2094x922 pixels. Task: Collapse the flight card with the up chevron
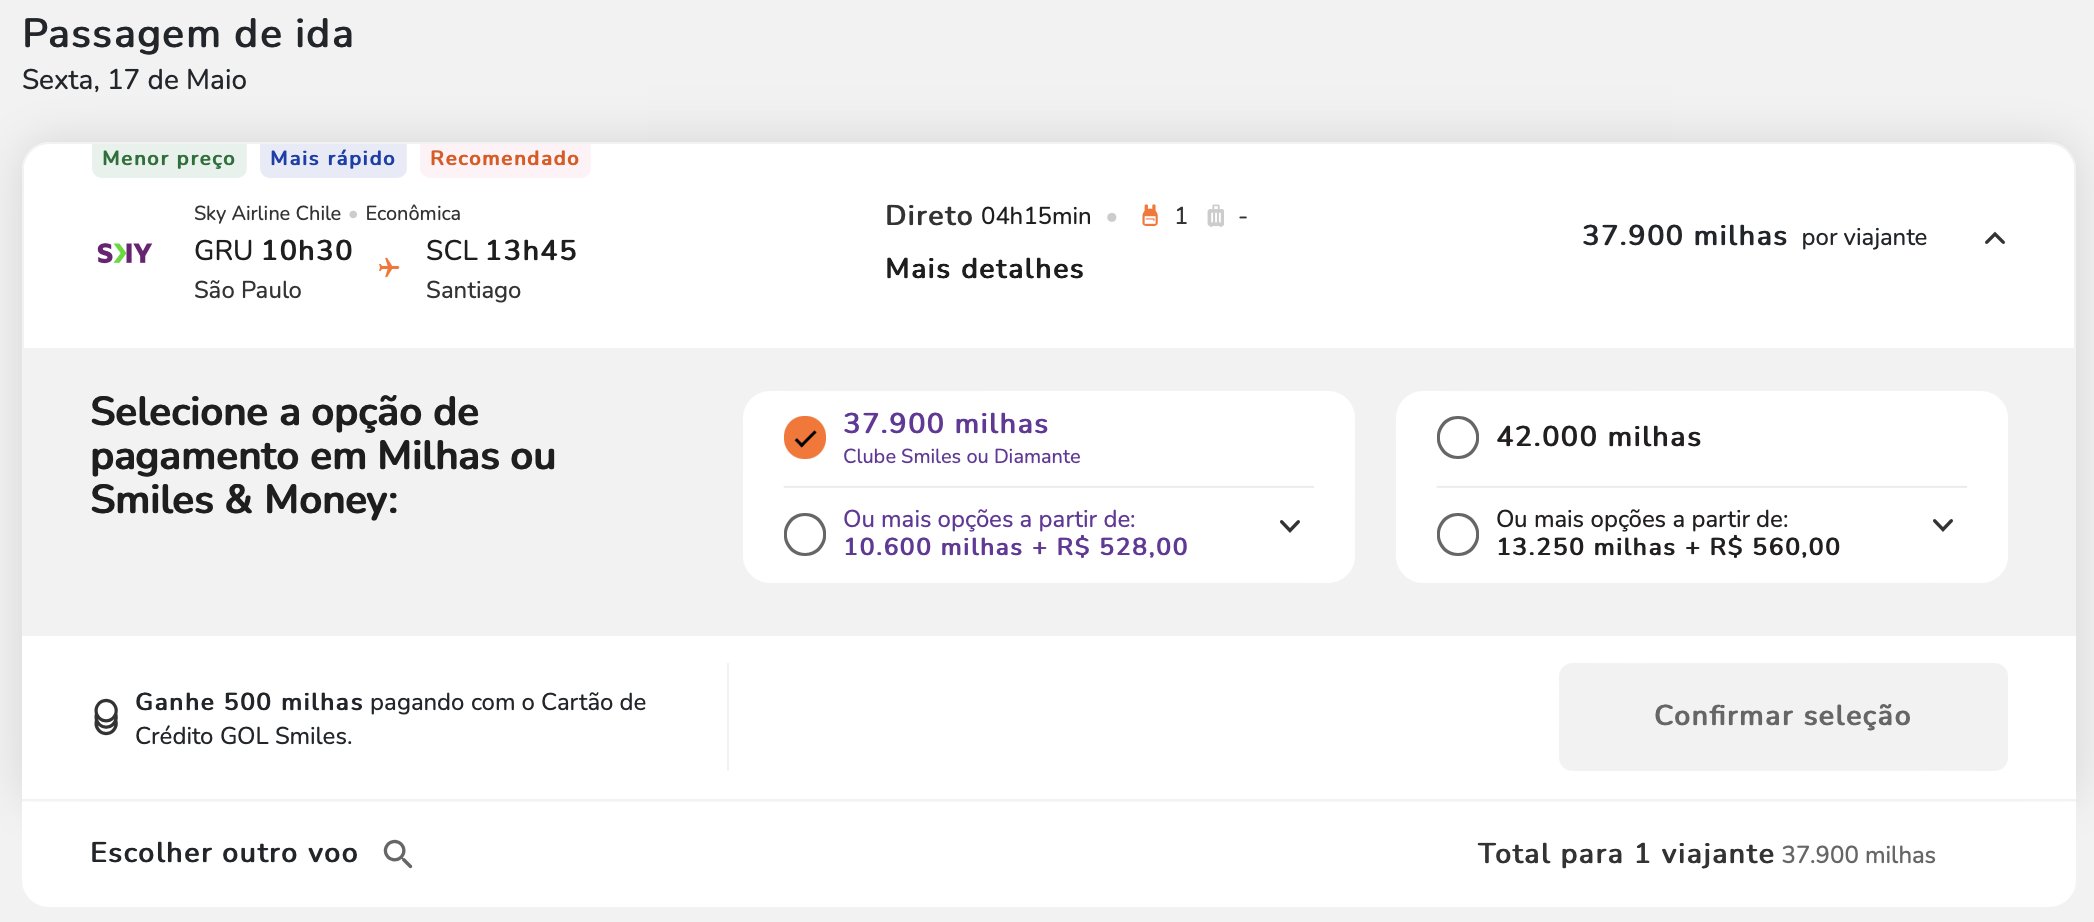click(x=1995, y=238)
